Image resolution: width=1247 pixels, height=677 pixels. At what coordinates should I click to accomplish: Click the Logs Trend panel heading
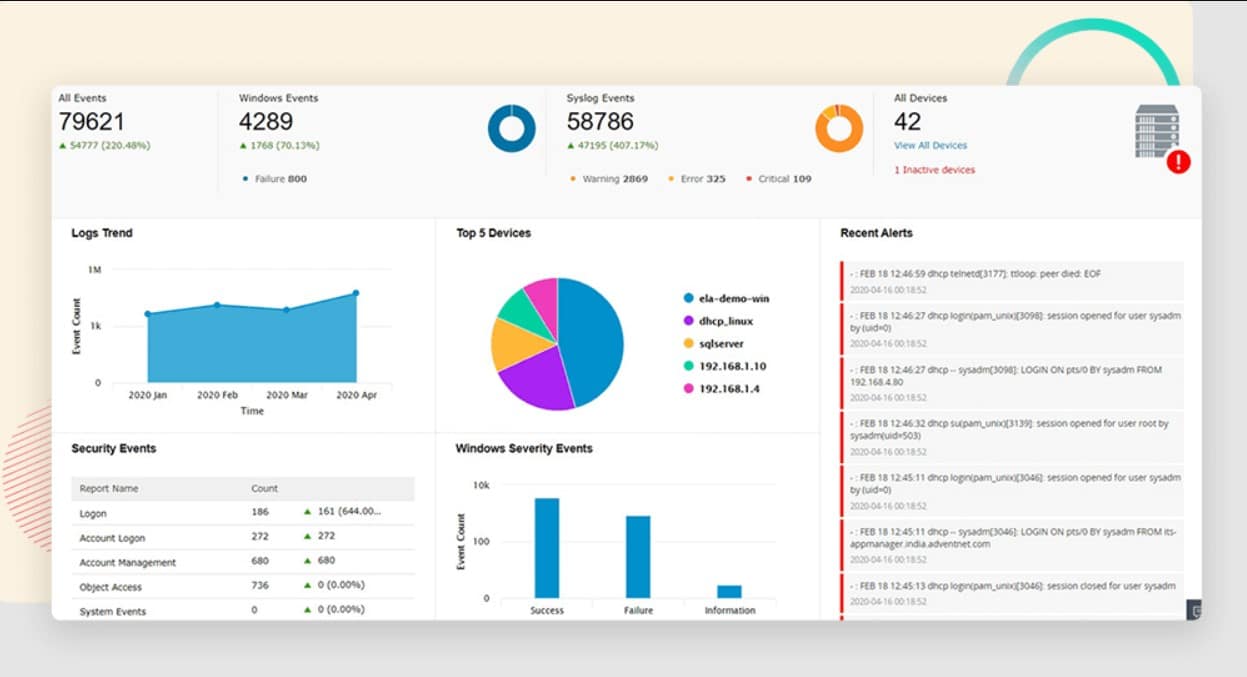click(102, 233)
